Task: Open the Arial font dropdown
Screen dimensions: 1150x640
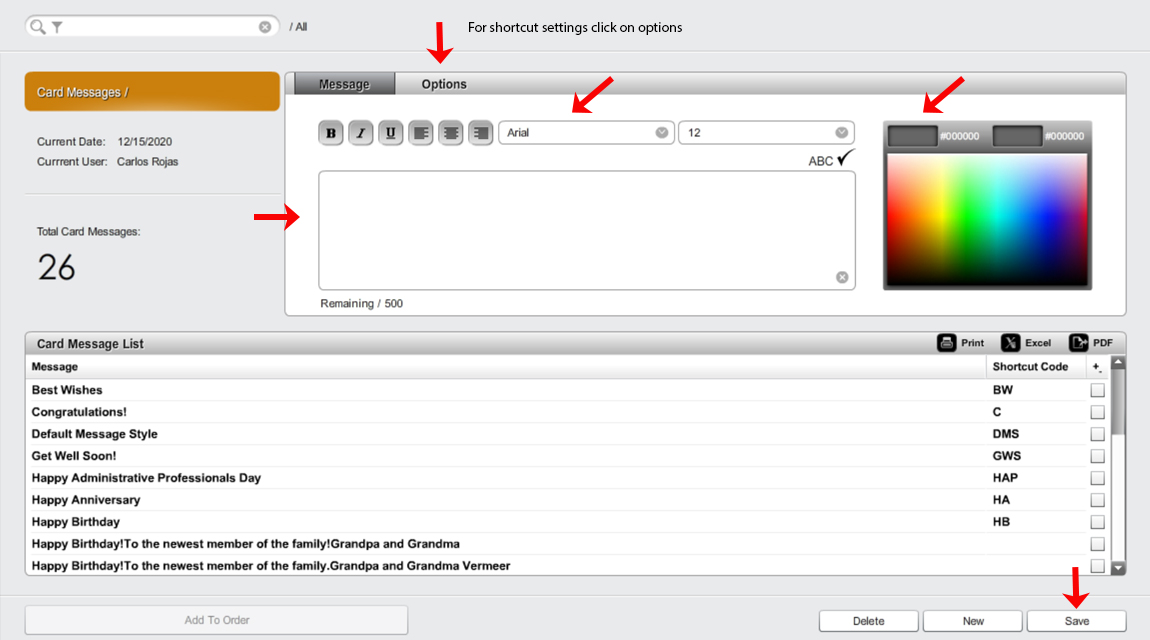Action: tap(586, 133)
